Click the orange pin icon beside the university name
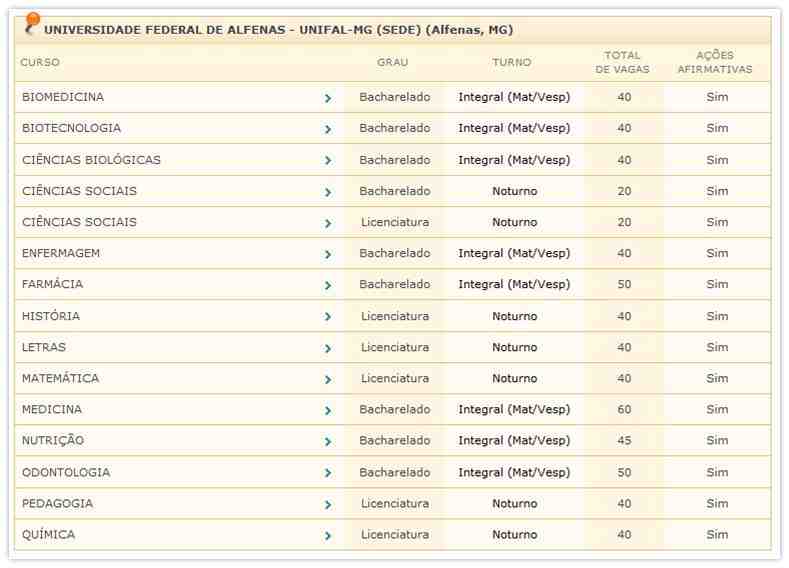This screenshot has height=568, width=789. pos(32,23)
